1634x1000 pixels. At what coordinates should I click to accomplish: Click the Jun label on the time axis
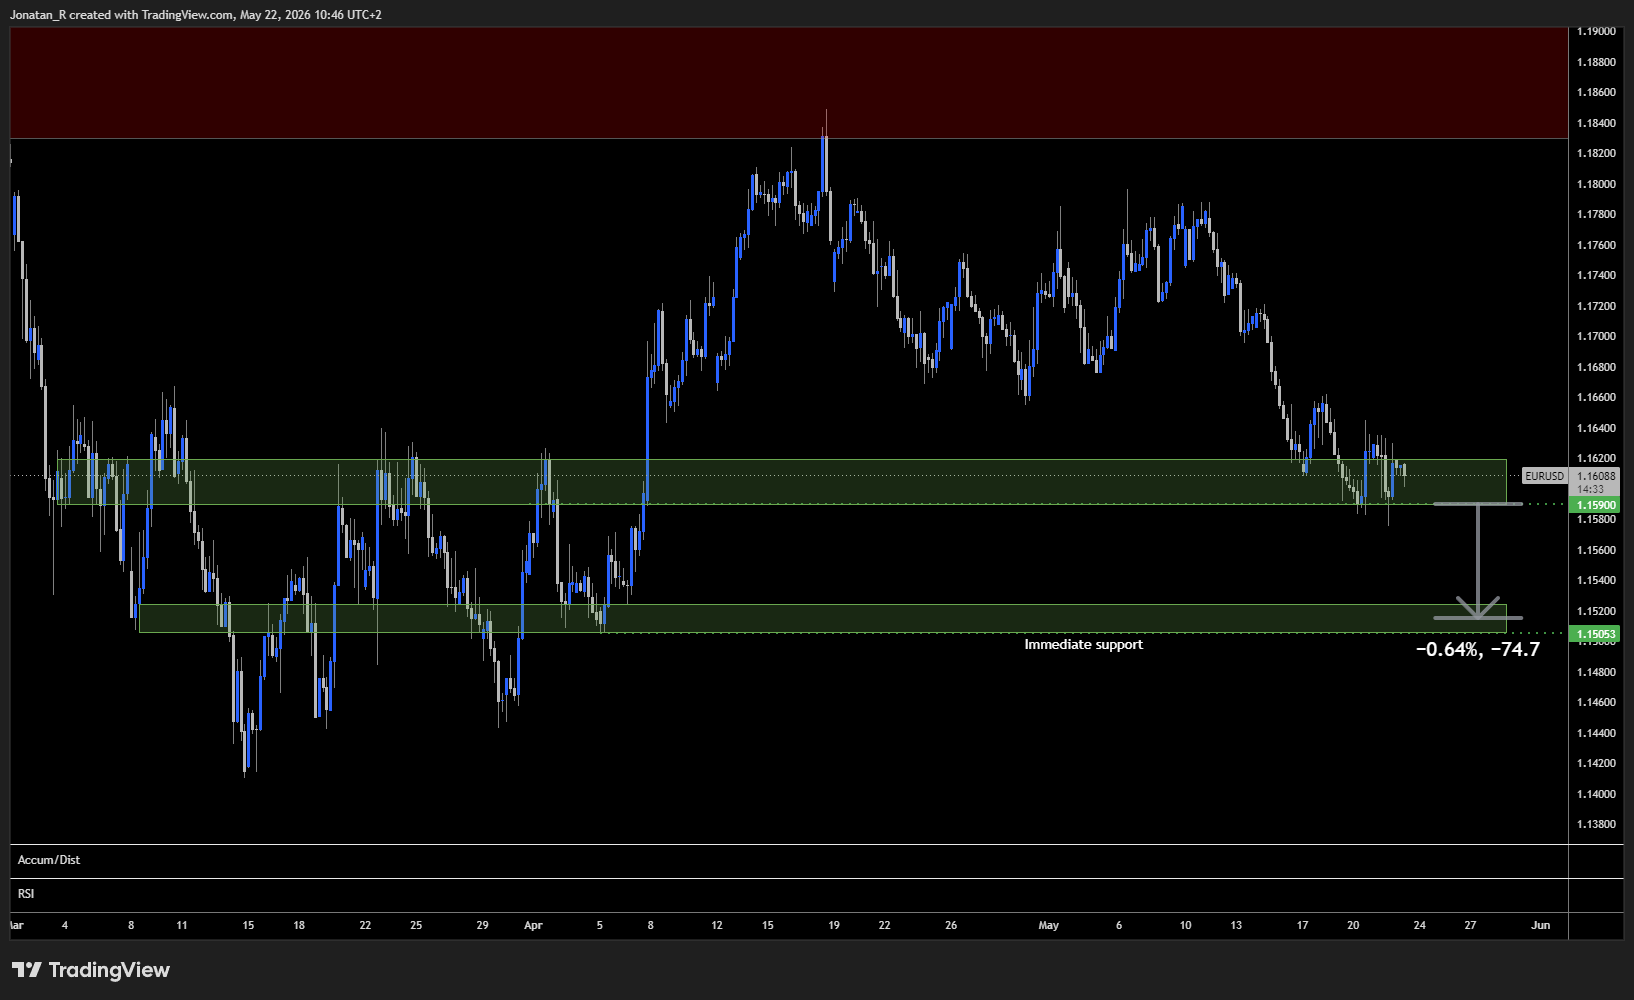pos(1541,926)
